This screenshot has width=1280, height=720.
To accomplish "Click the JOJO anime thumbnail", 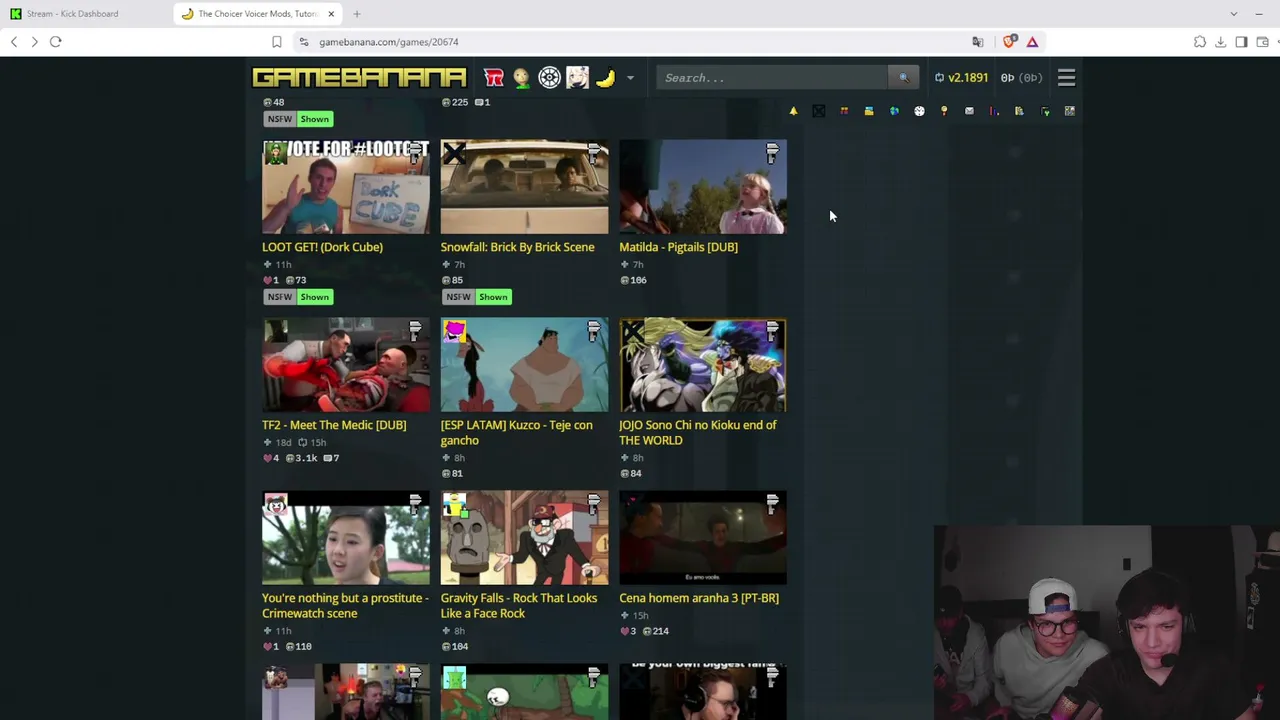I will [703, 365].
